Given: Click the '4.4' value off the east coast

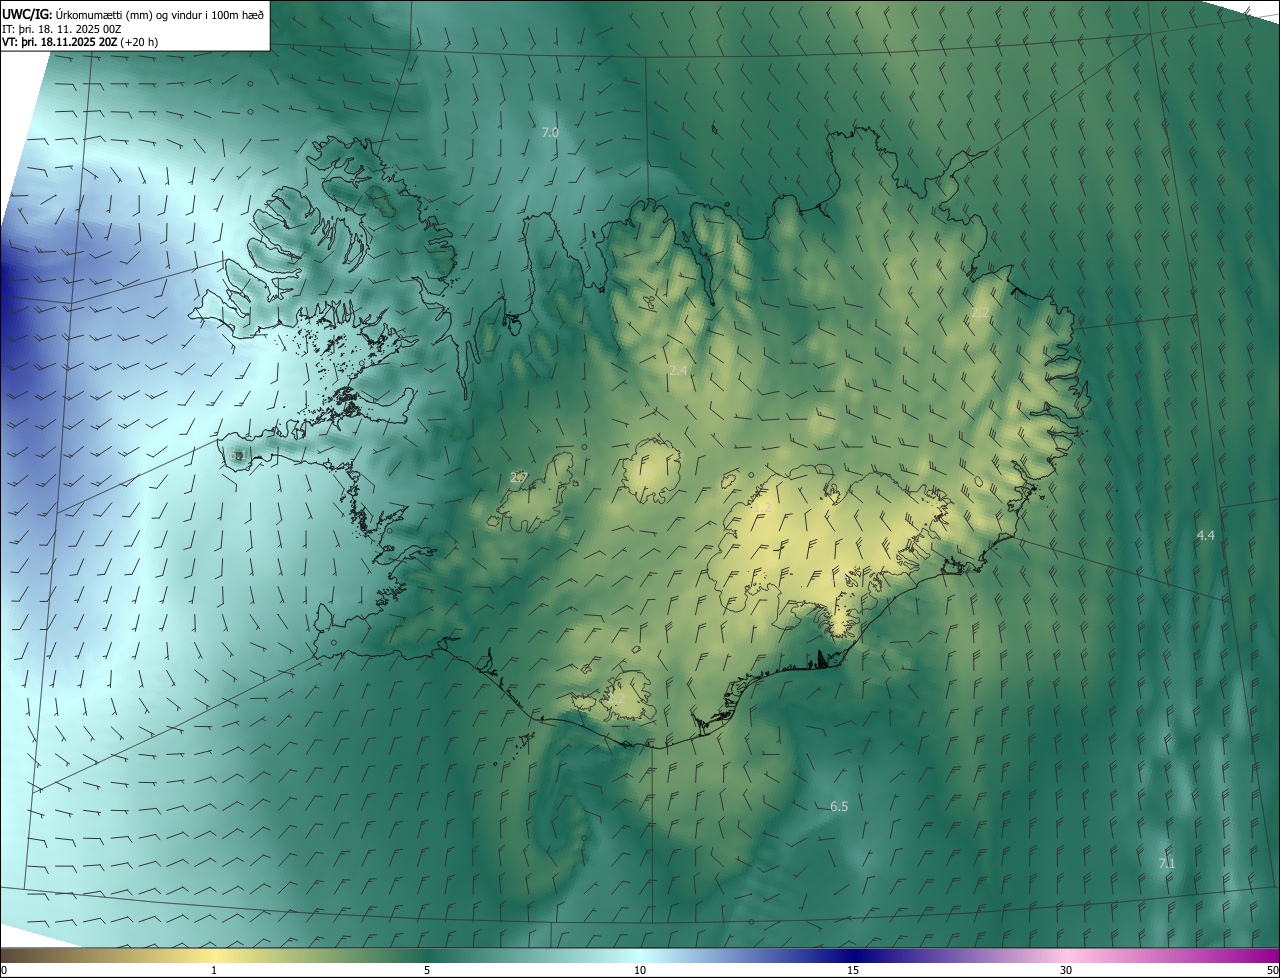Looking at the screenshot, I should tap(1206, 535).
